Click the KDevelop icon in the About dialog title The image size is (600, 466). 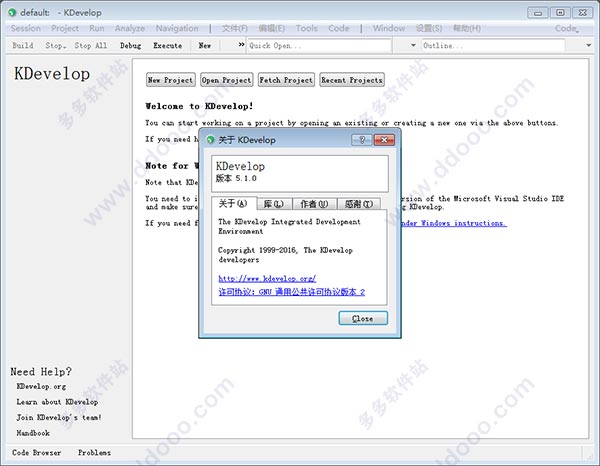click(x=210, y=140)
